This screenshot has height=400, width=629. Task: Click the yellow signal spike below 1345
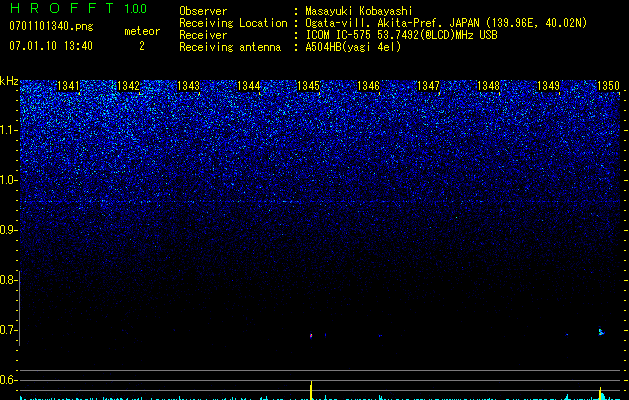tap(311, 390)
